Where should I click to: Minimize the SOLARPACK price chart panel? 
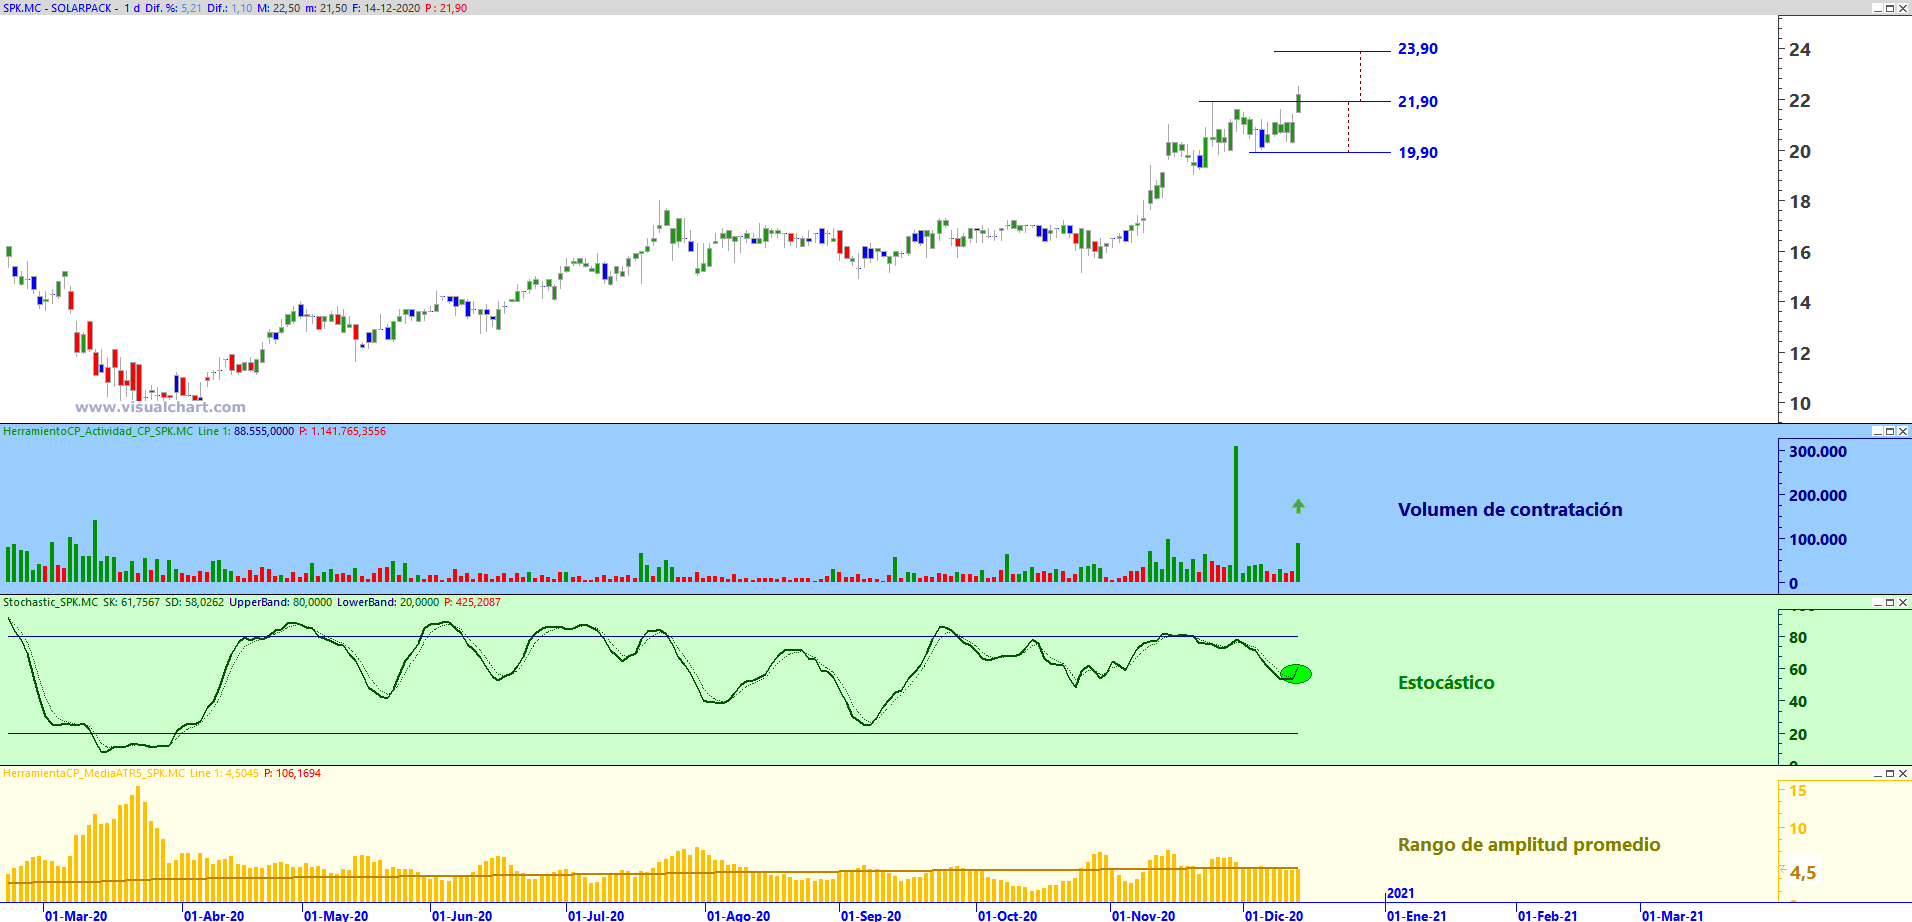coord(1877,8)
